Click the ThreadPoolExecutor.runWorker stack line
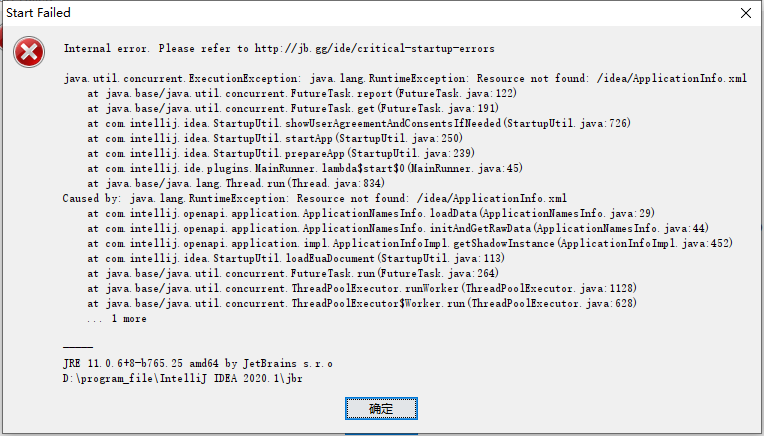764x436 pixels. coord(362,289)
